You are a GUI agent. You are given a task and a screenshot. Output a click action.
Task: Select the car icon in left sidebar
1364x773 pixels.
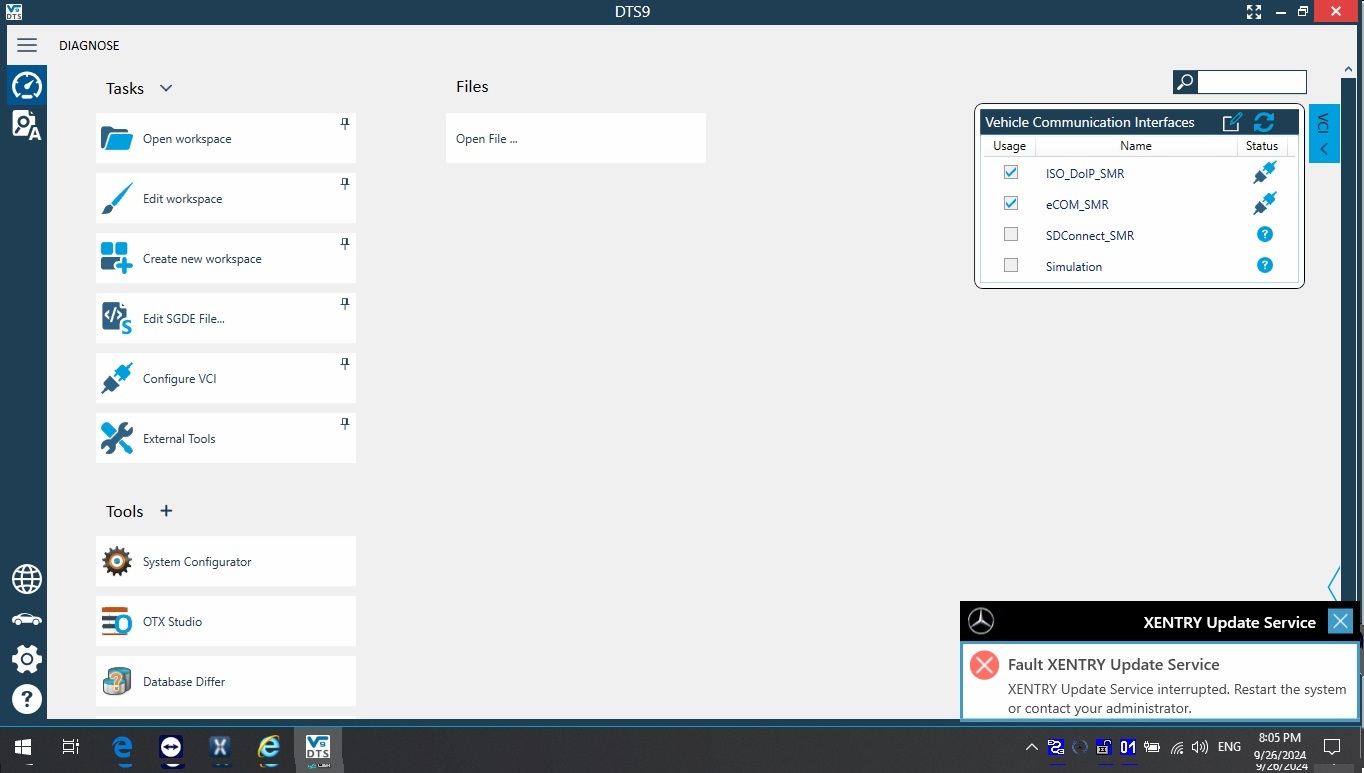tap(26, 619)
